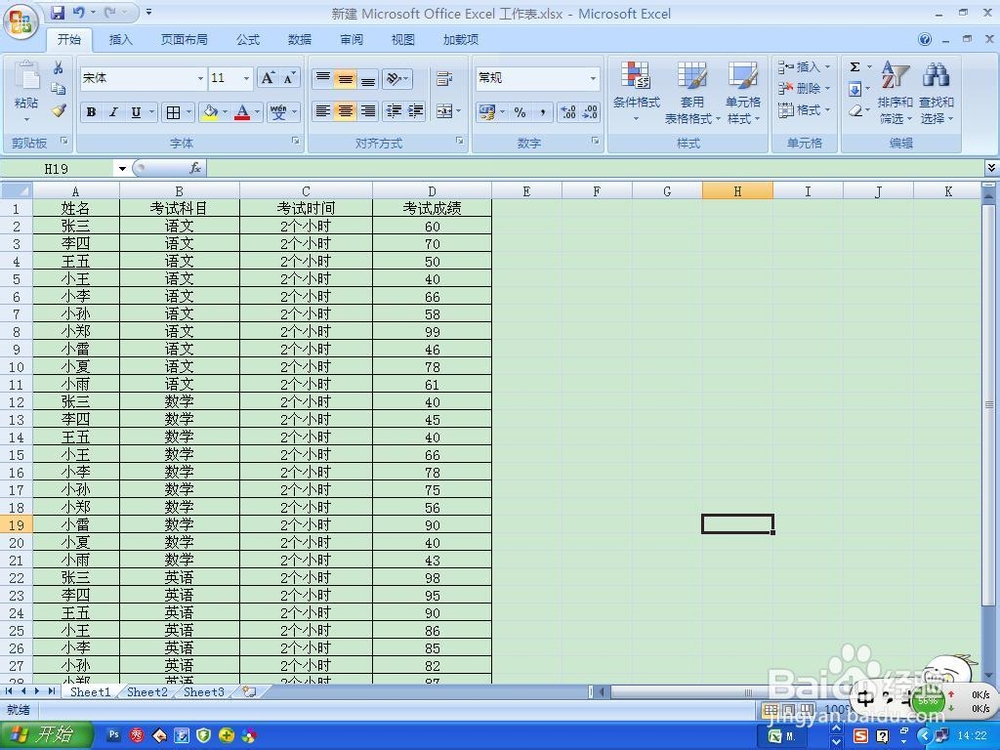Viewport: 1000px width, 750px height.
Task: Click the Clear eraser icon
Action: click(x=855, y=110)
